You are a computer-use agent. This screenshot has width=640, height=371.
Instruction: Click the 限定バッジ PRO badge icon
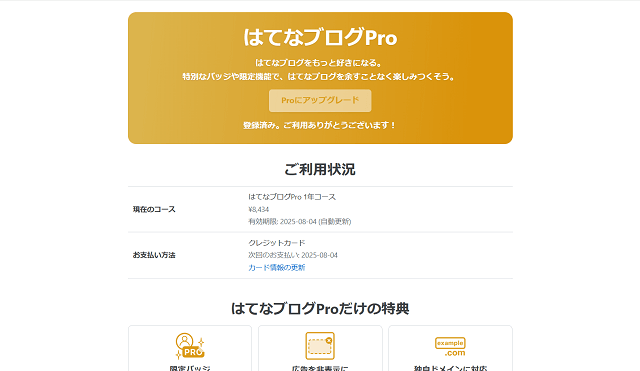coord(190,346)
